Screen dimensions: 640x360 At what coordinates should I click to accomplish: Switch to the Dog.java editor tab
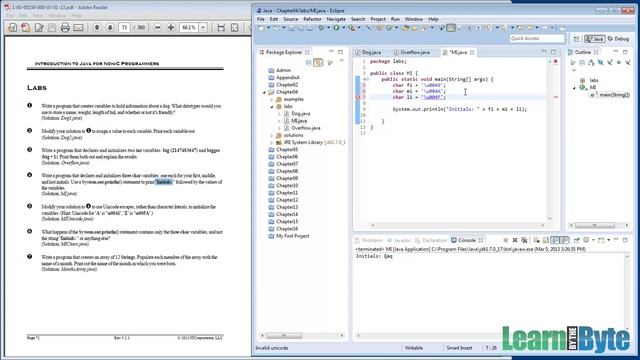point(368,52)
